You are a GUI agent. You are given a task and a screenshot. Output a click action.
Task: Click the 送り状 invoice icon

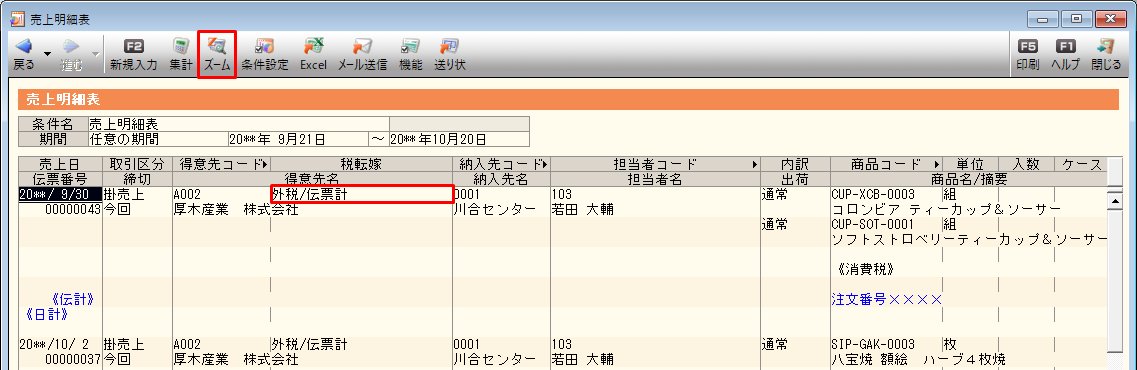coord(450,47)
